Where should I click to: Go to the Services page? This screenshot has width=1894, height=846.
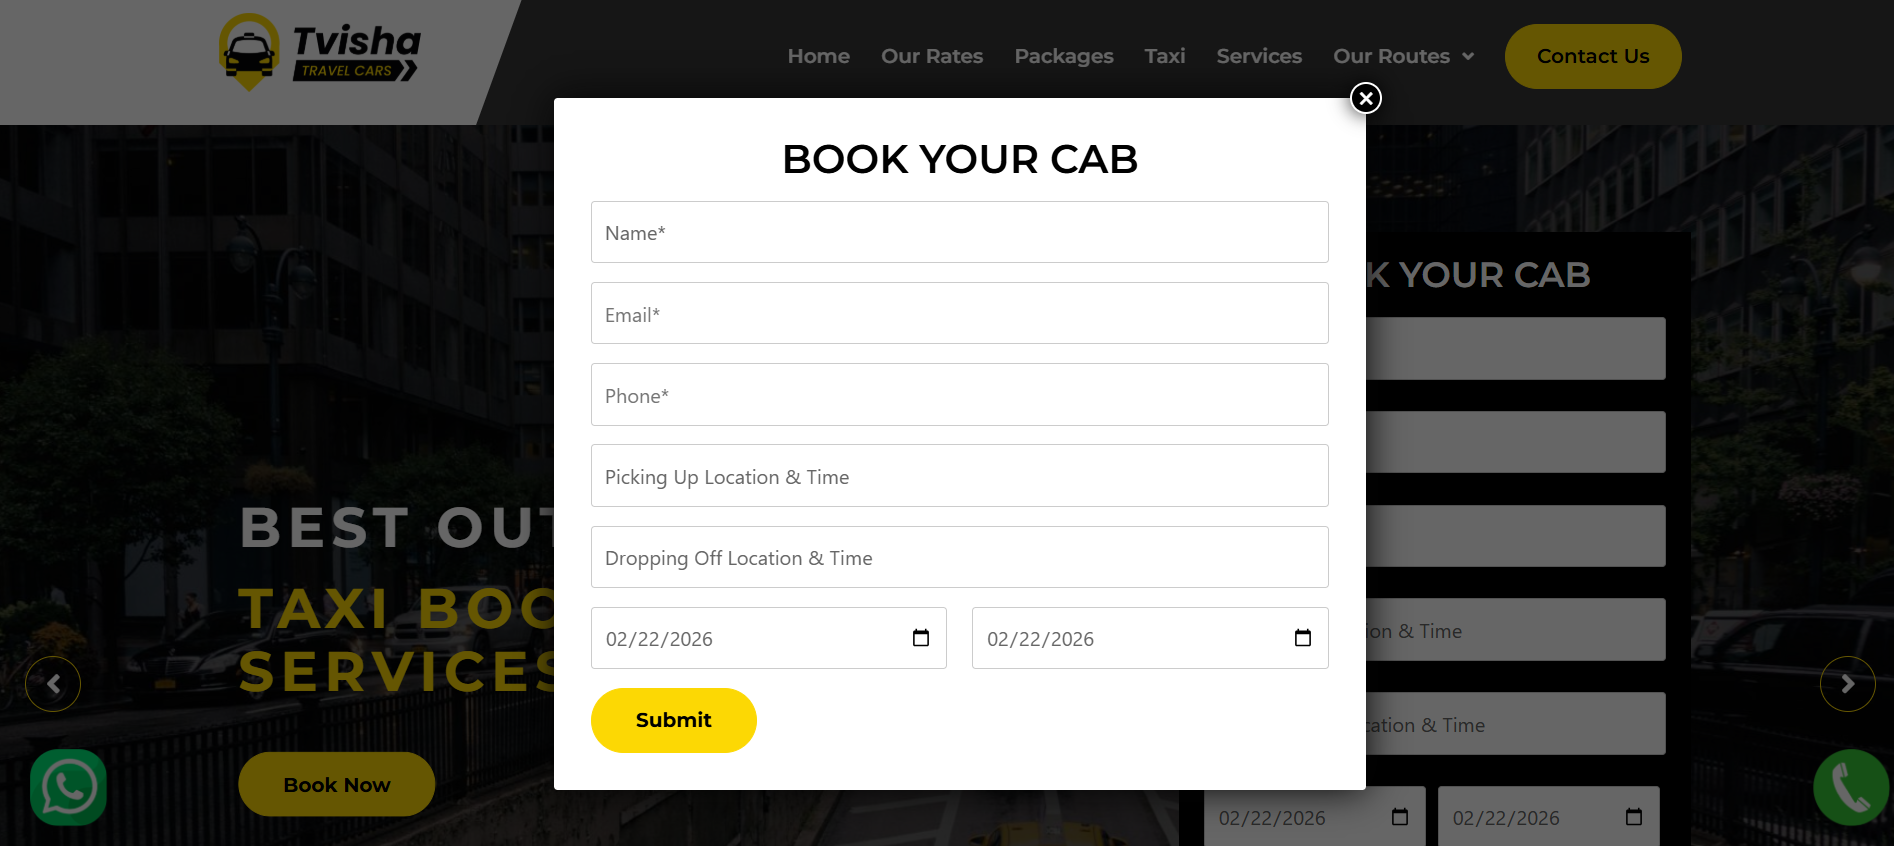click(1258, 56)
